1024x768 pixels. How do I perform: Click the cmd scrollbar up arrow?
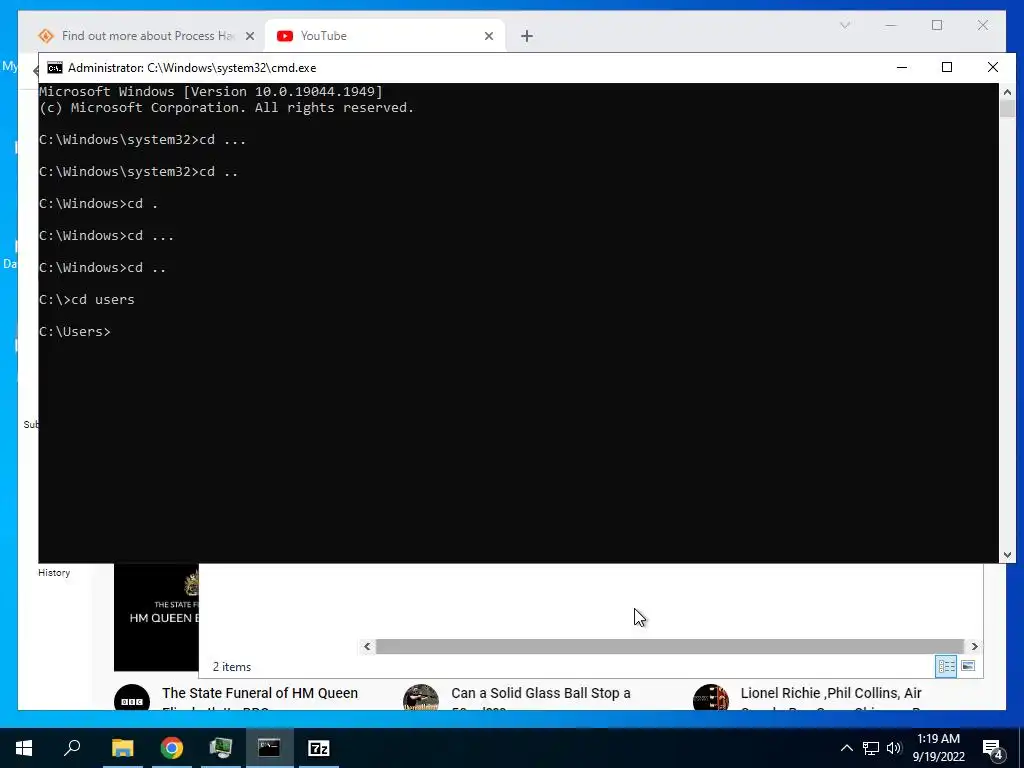pos(1007,92)
